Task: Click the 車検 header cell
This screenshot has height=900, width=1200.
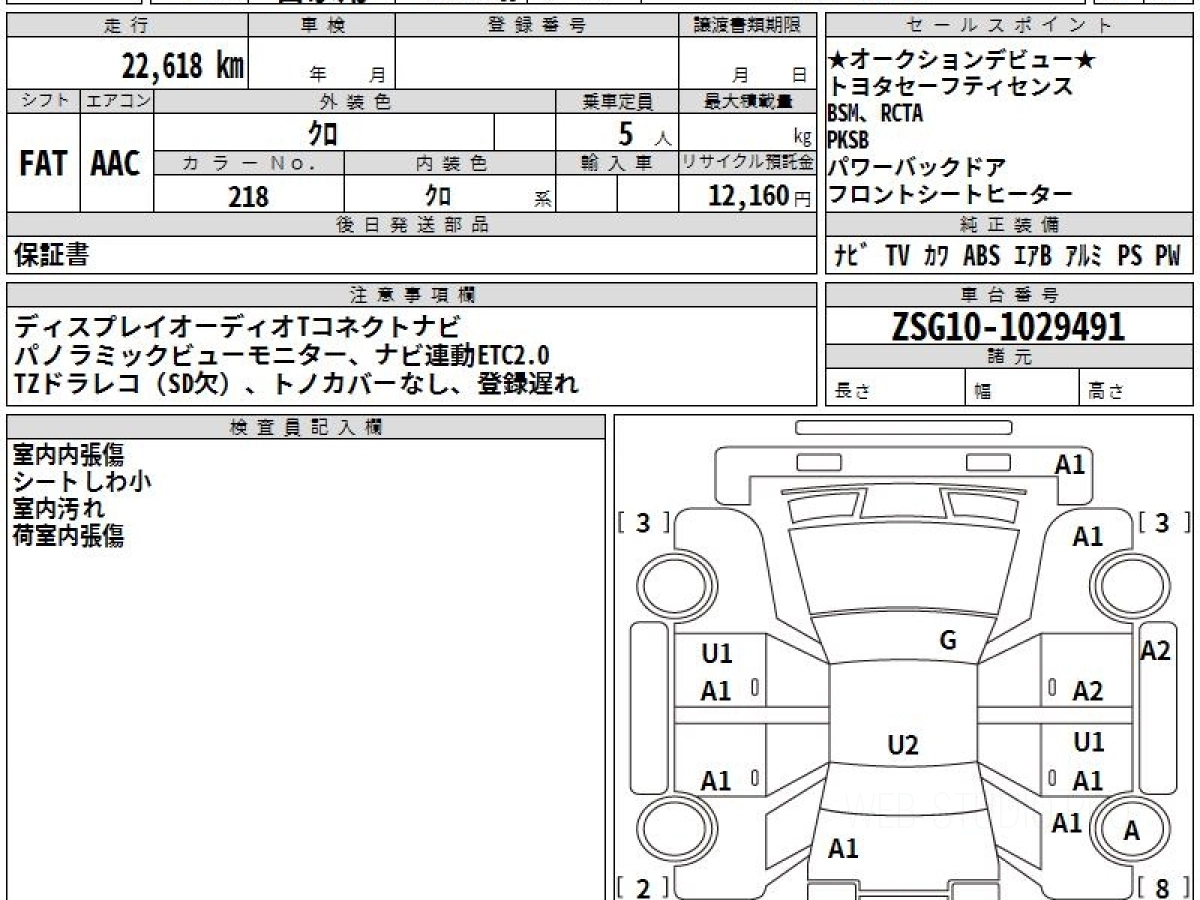Action: (x=322, y=26)
